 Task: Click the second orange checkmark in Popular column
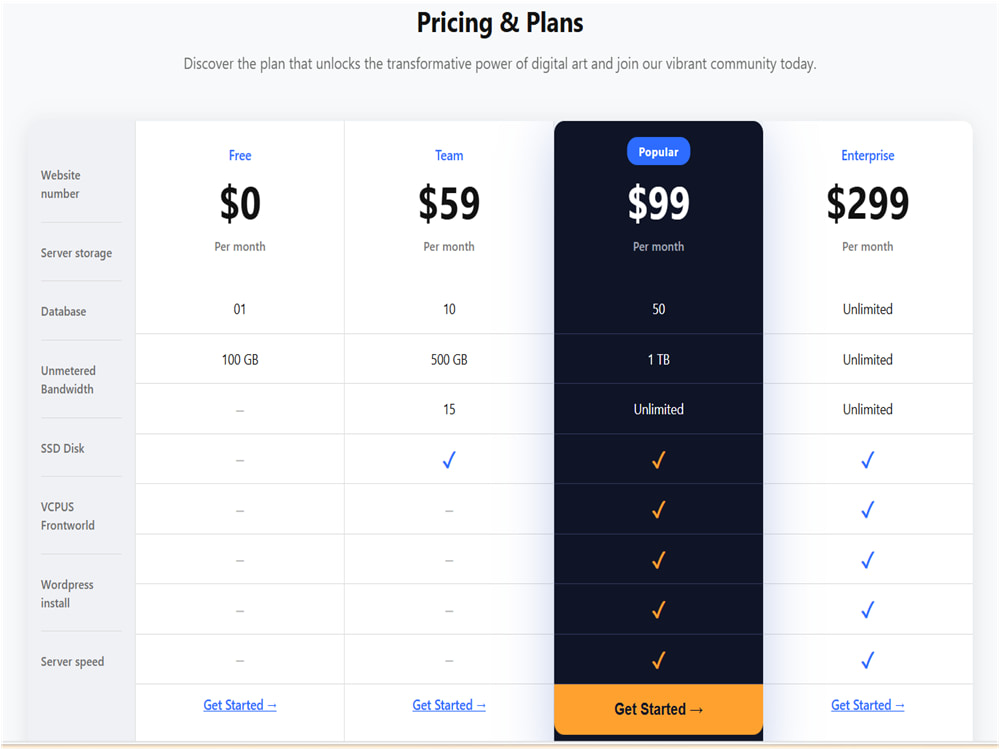[658, 510]
